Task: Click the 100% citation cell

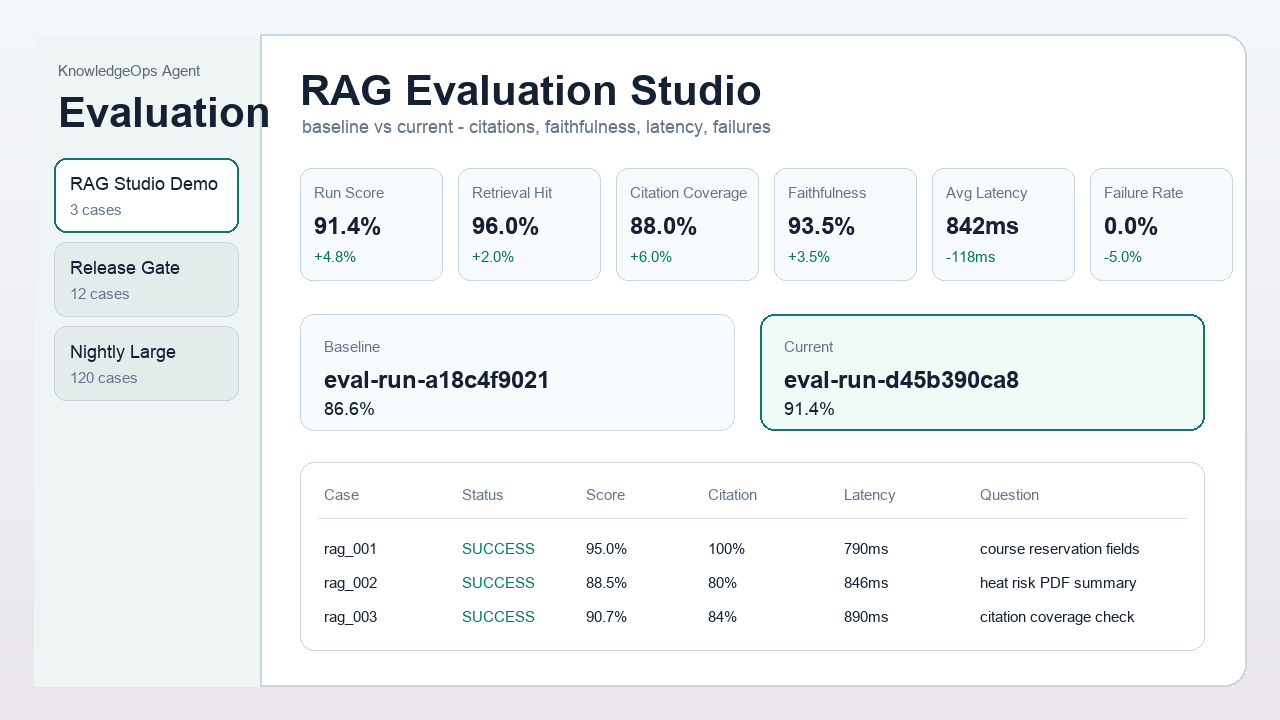Action: point(726,549)
